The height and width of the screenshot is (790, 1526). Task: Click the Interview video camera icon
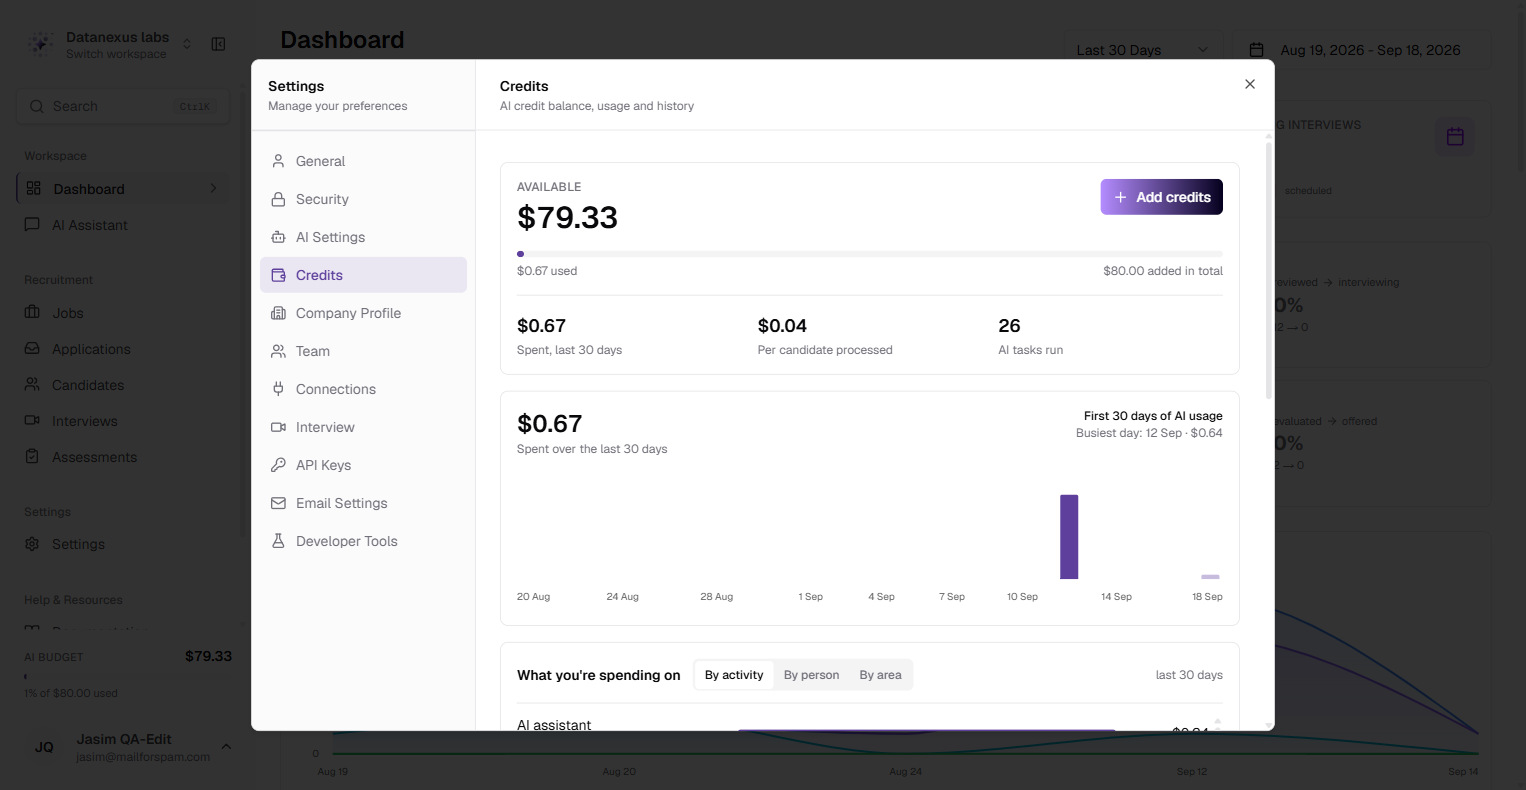point(278,427)
